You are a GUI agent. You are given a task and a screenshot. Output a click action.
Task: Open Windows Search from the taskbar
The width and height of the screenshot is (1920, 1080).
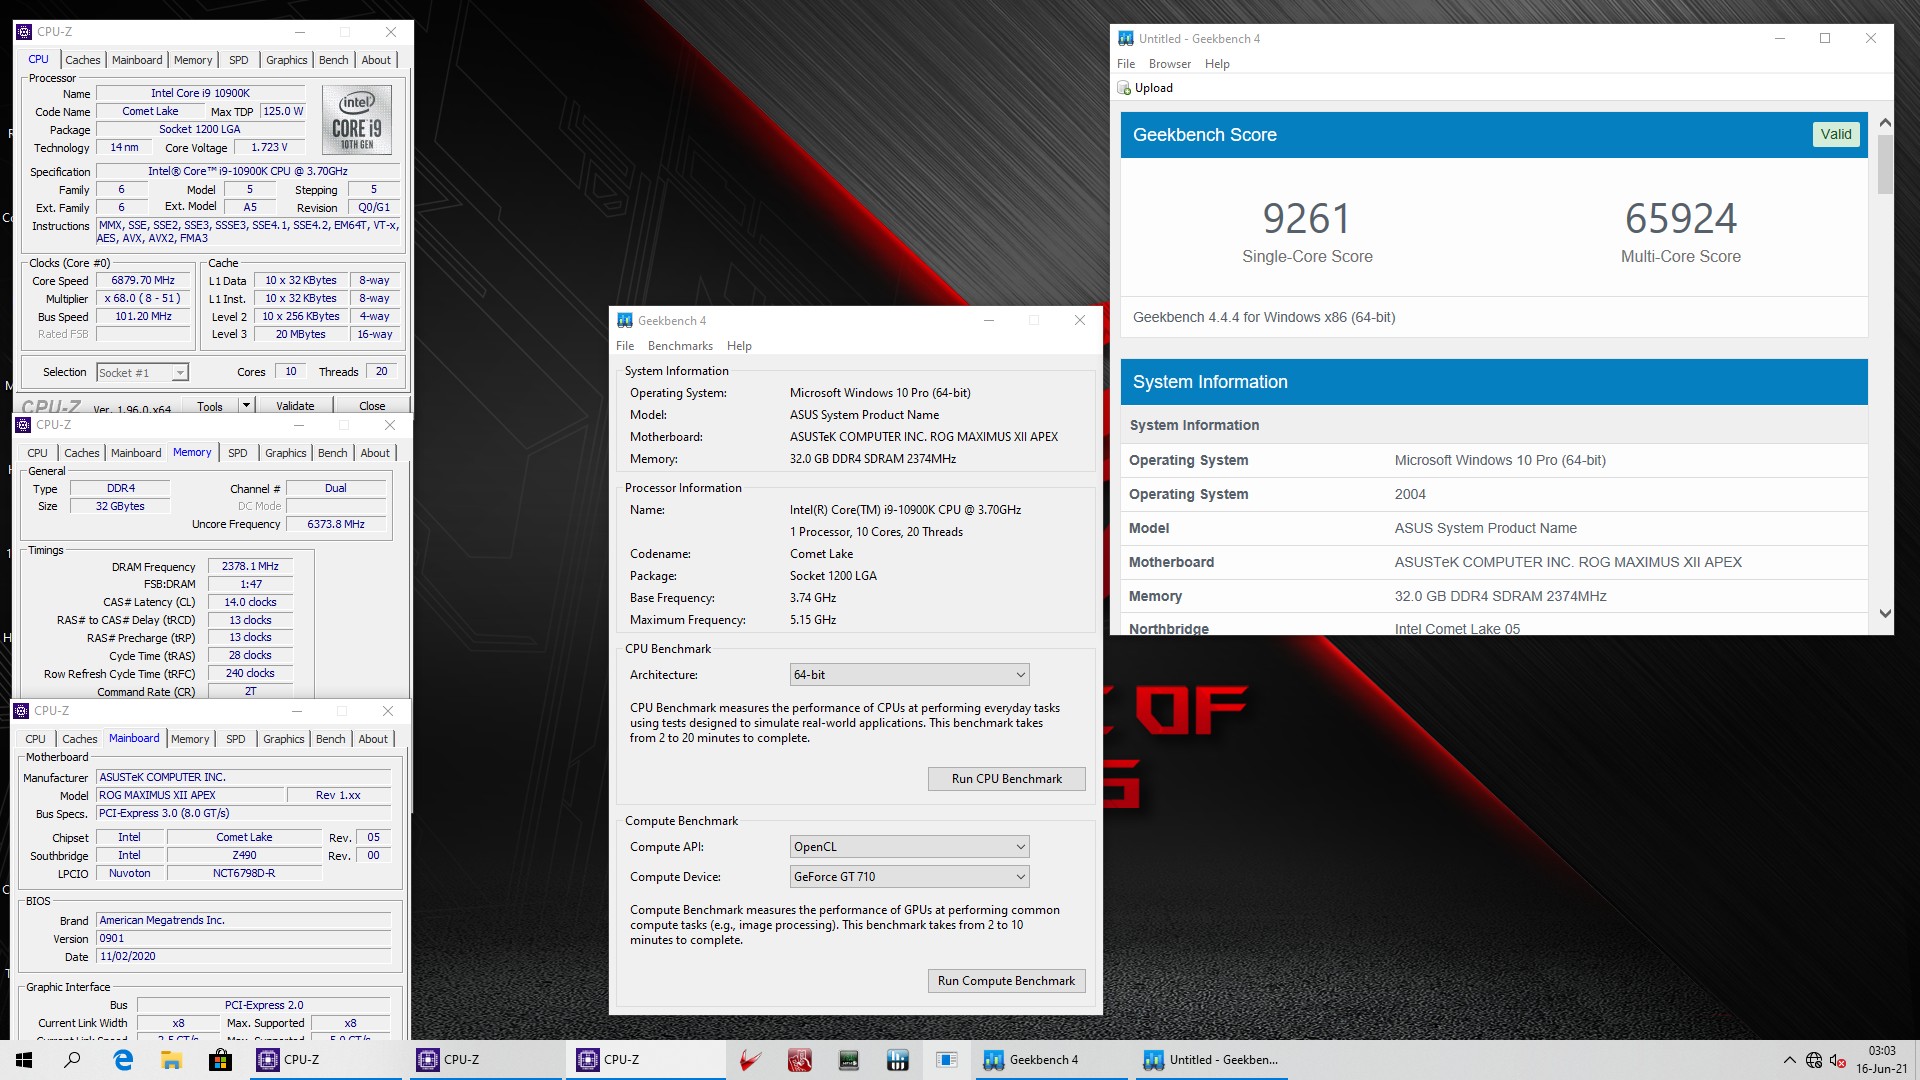(x=72, y=1060)
